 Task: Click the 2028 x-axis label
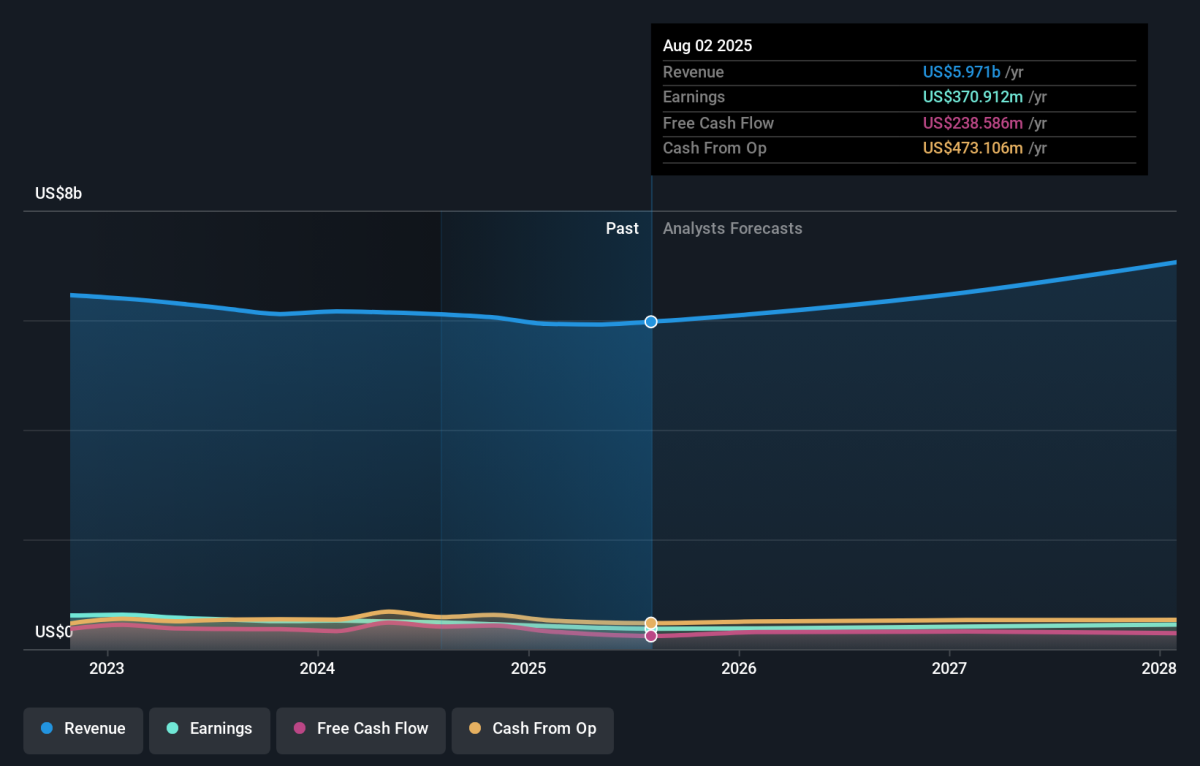(x=1159, y=668)
